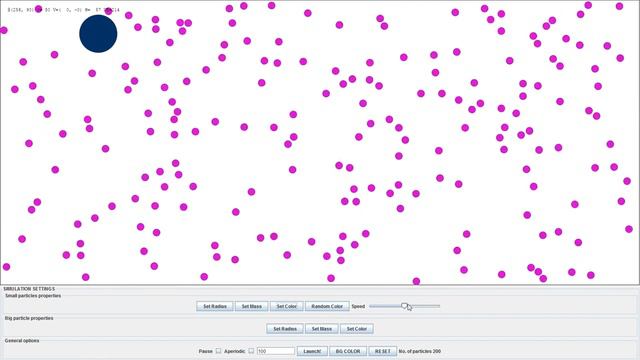This screenshot has height=360, width=640.
Task: Open the BG COLOR chooser
Action: tap(348, 351)
